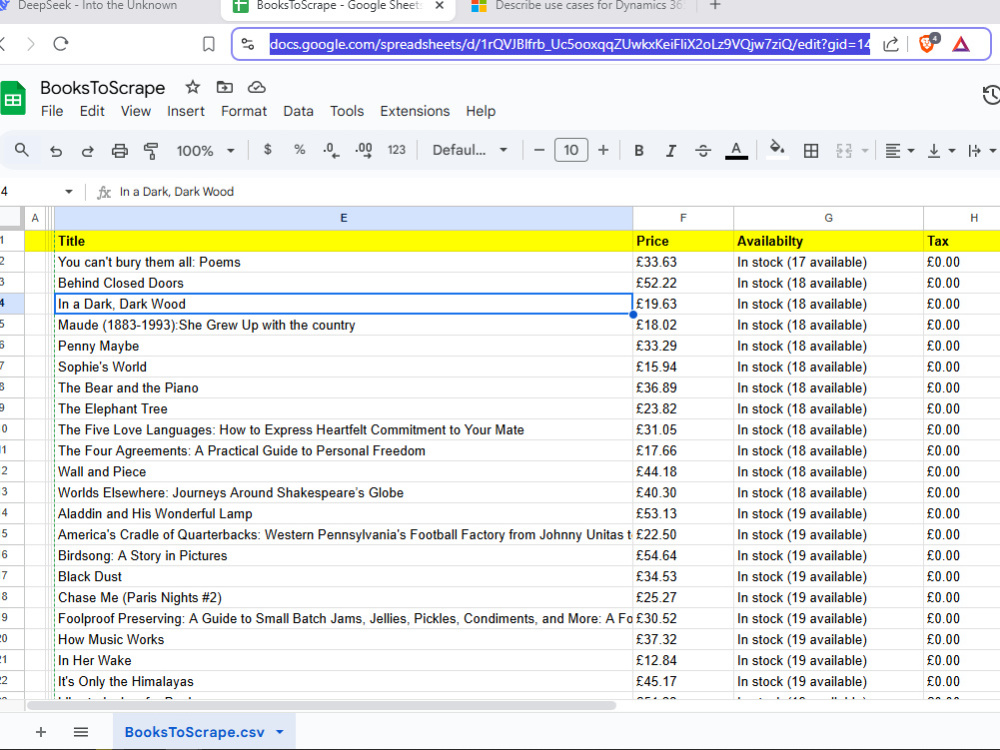Screen dimensions: 1000x750
Task: Open the Tools menu
Action: (x=346, y=111)
